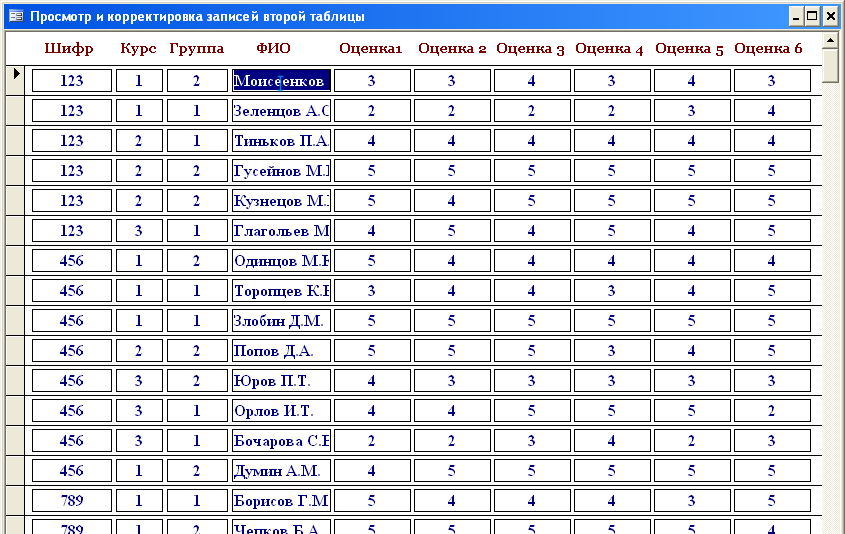Click Оценка 5 field in Бочарова row
This screenshot has width=845, height=534.
pyautogui.click(x=692, y=441)
